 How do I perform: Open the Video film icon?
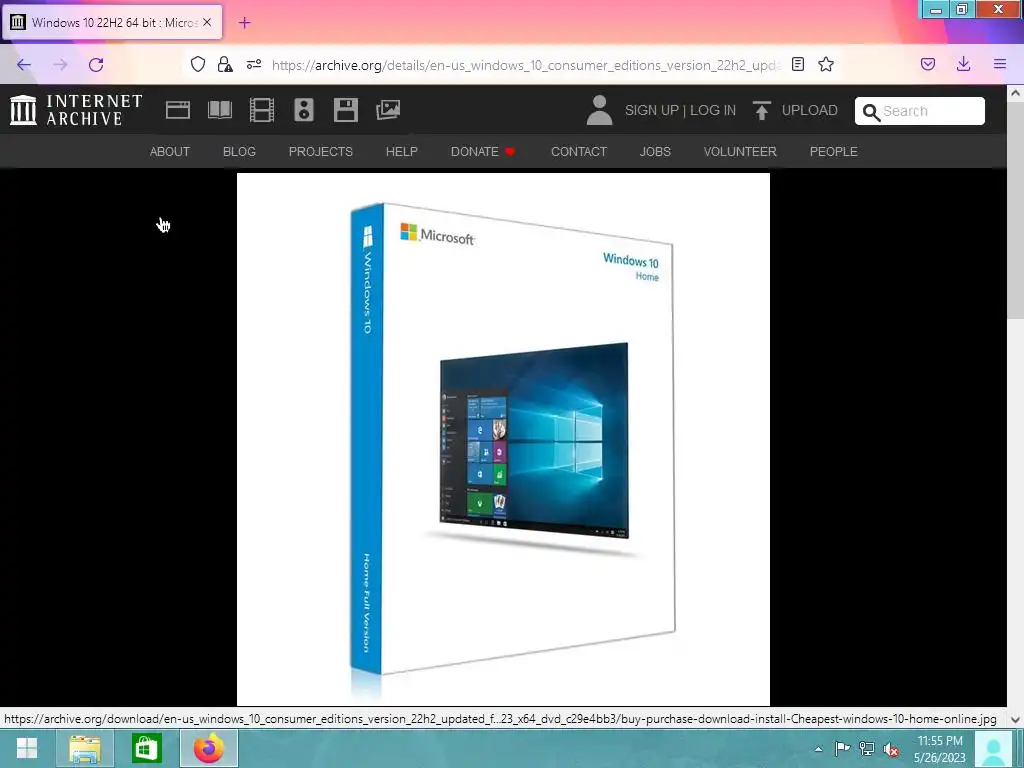[262, 110]
